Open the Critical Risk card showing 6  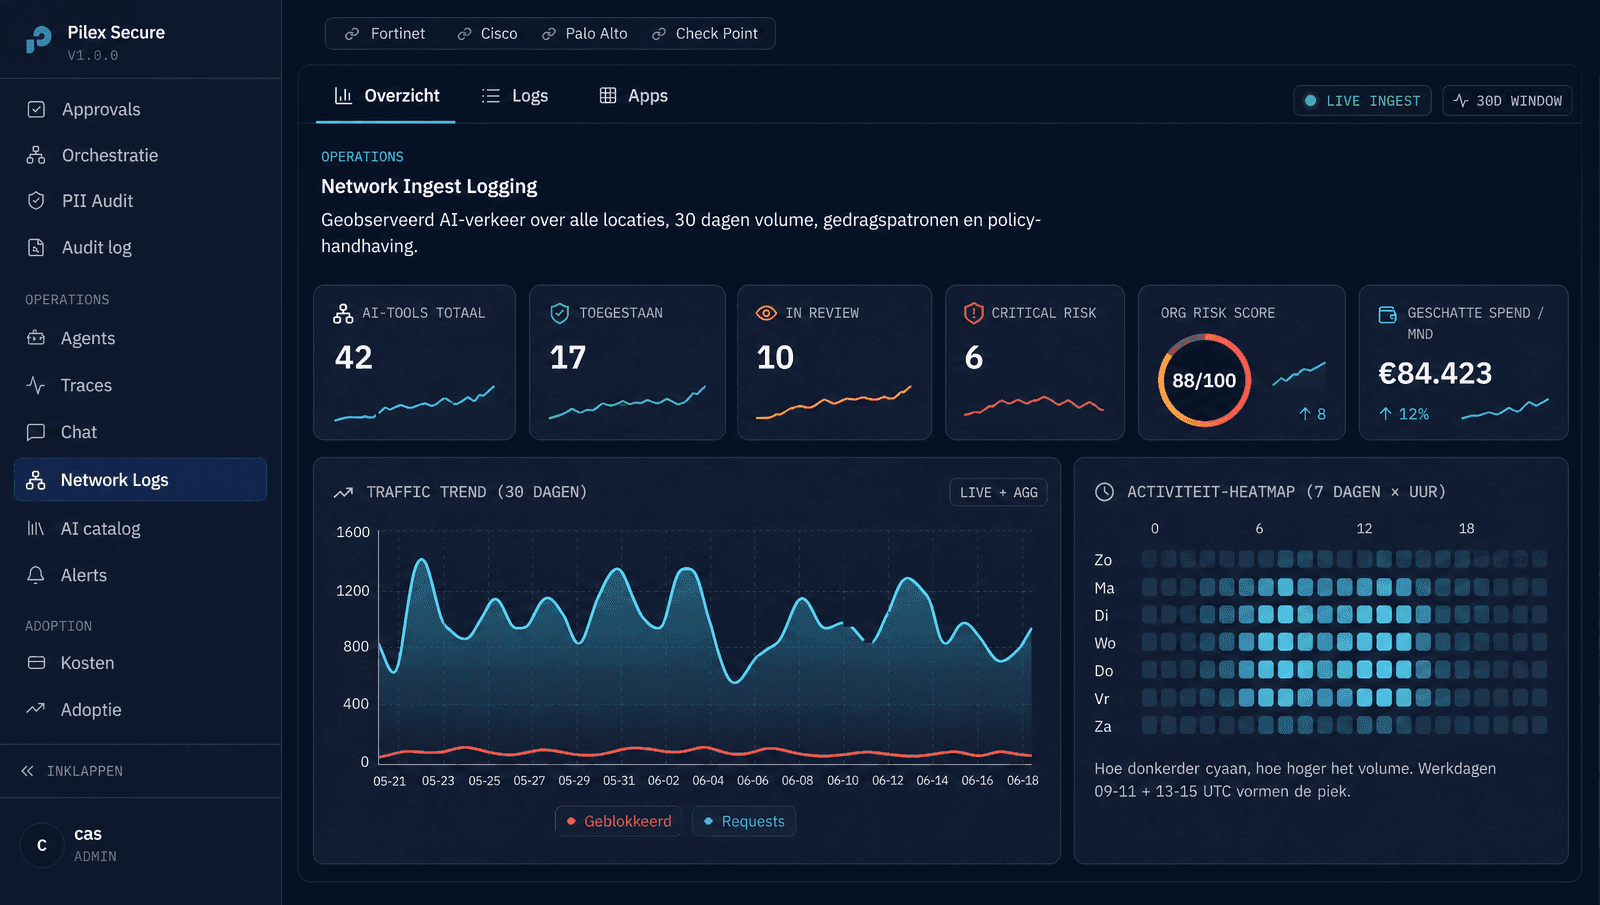(1035, 362)
